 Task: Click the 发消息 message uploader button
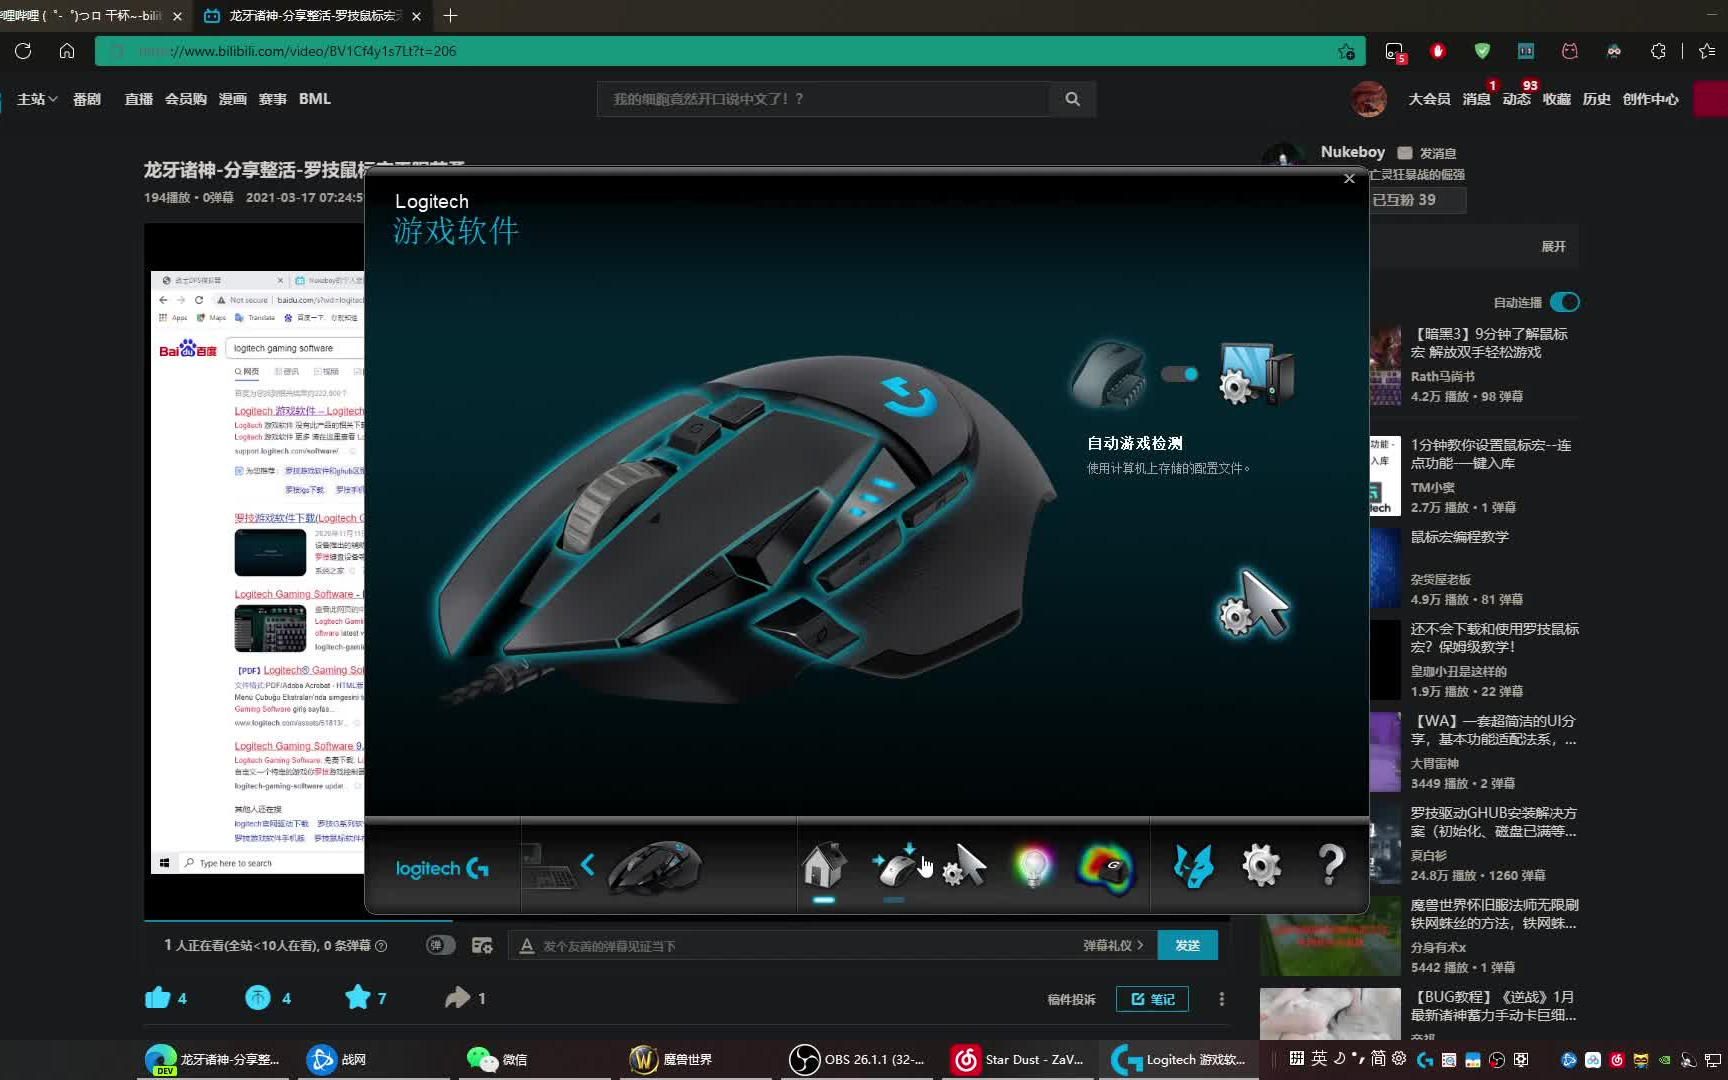[x=1427, y=153]
